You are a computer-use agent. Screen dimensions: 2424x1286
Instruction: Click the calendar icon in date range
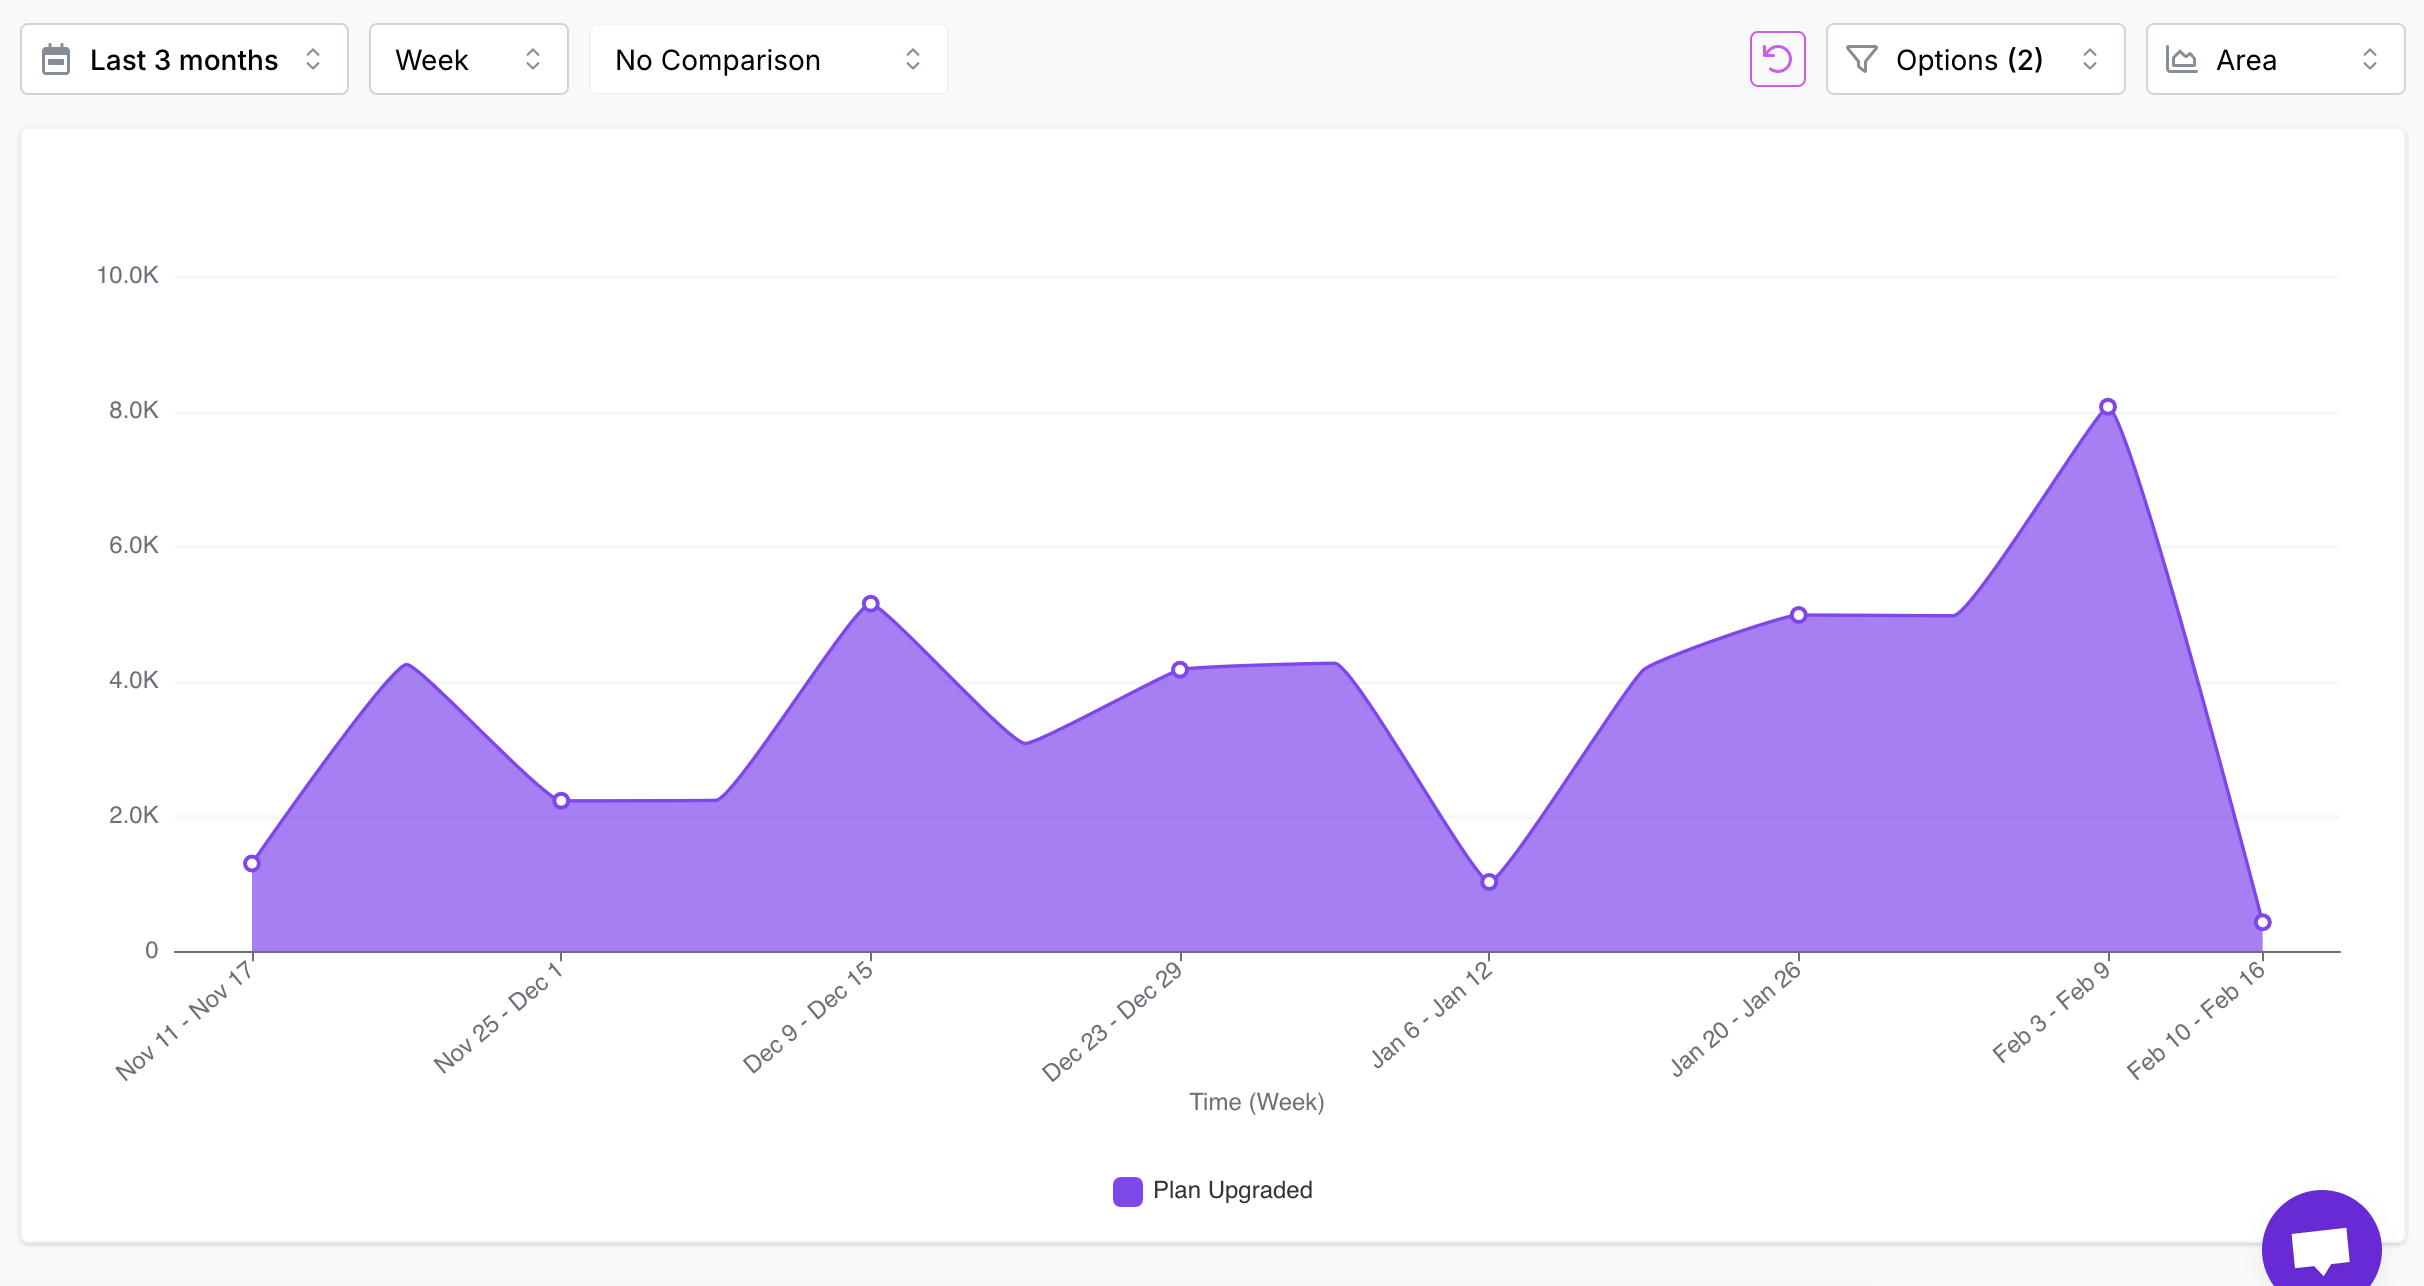click(x=56, y=60)
